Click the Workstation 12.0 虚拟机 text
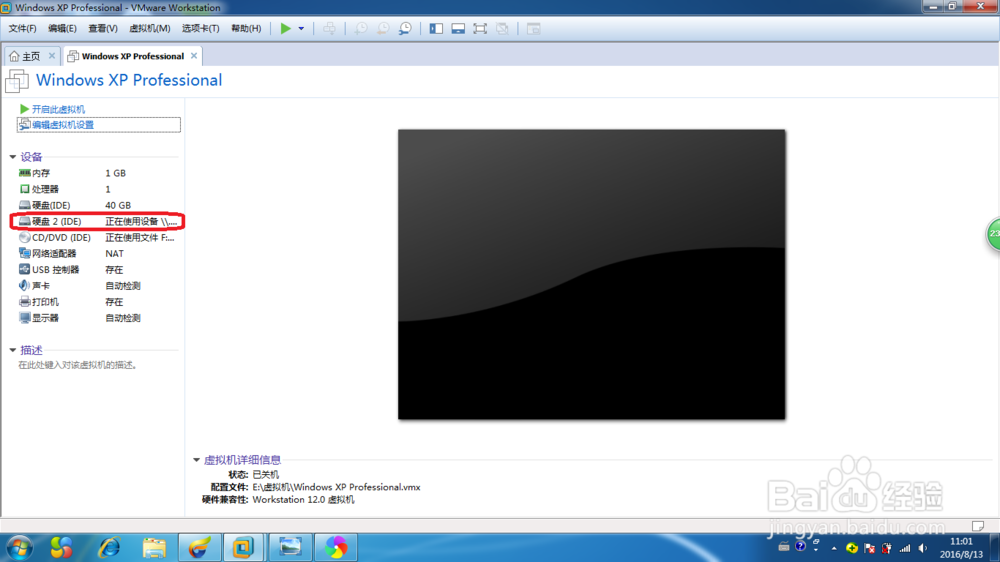Screen dimensions: 1000x562 pyautogui.click(x=304, y=499)
